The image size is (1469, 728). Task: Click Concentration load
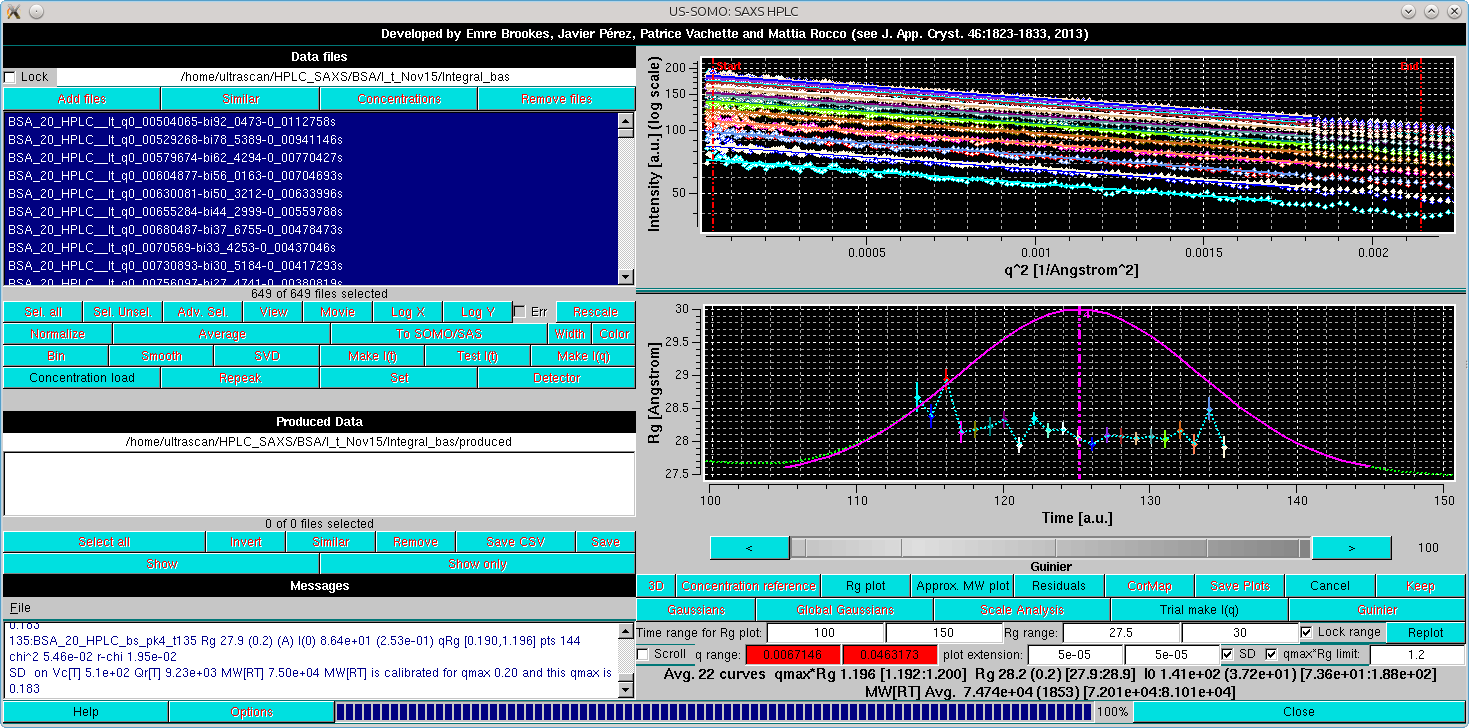click(82, 378)
